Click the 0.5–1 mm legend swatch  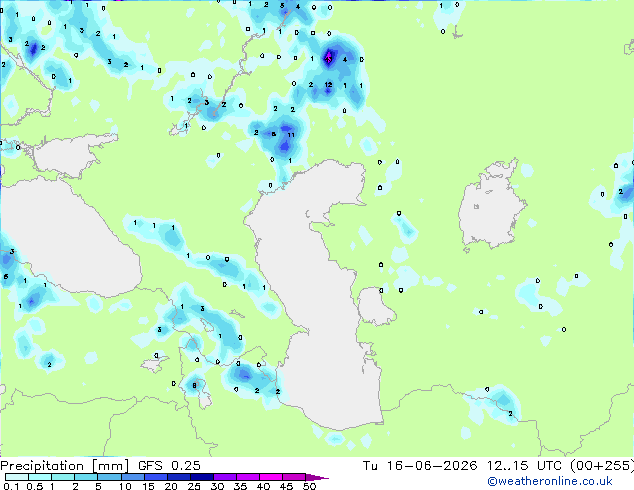click(x=40, y=477)
